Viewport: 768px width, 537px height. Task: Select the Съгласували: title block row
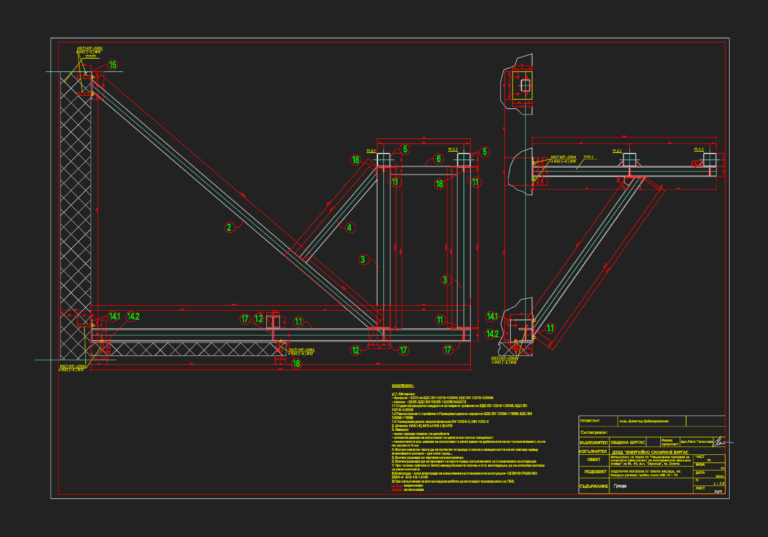pyautogui.click(x=651, y=432)
